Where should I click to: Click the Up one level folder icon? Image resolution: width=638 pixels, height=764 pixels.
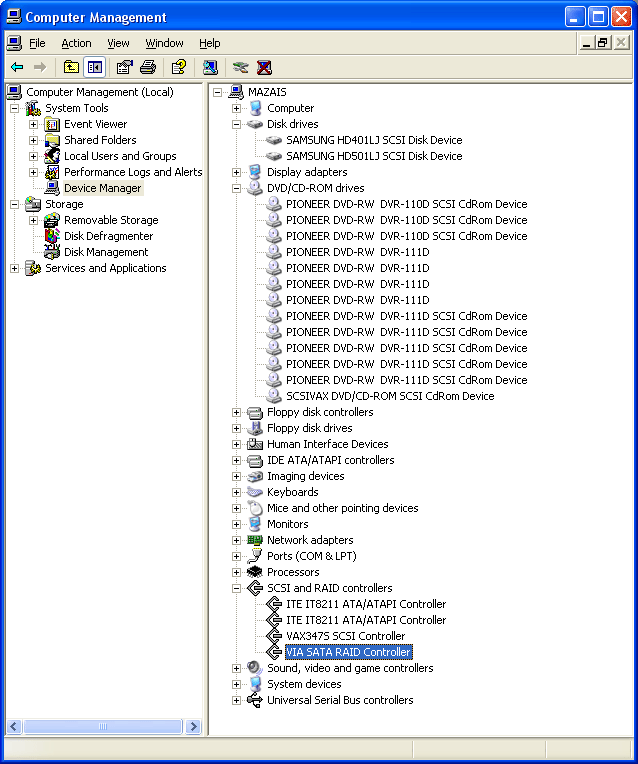[71, 67]
